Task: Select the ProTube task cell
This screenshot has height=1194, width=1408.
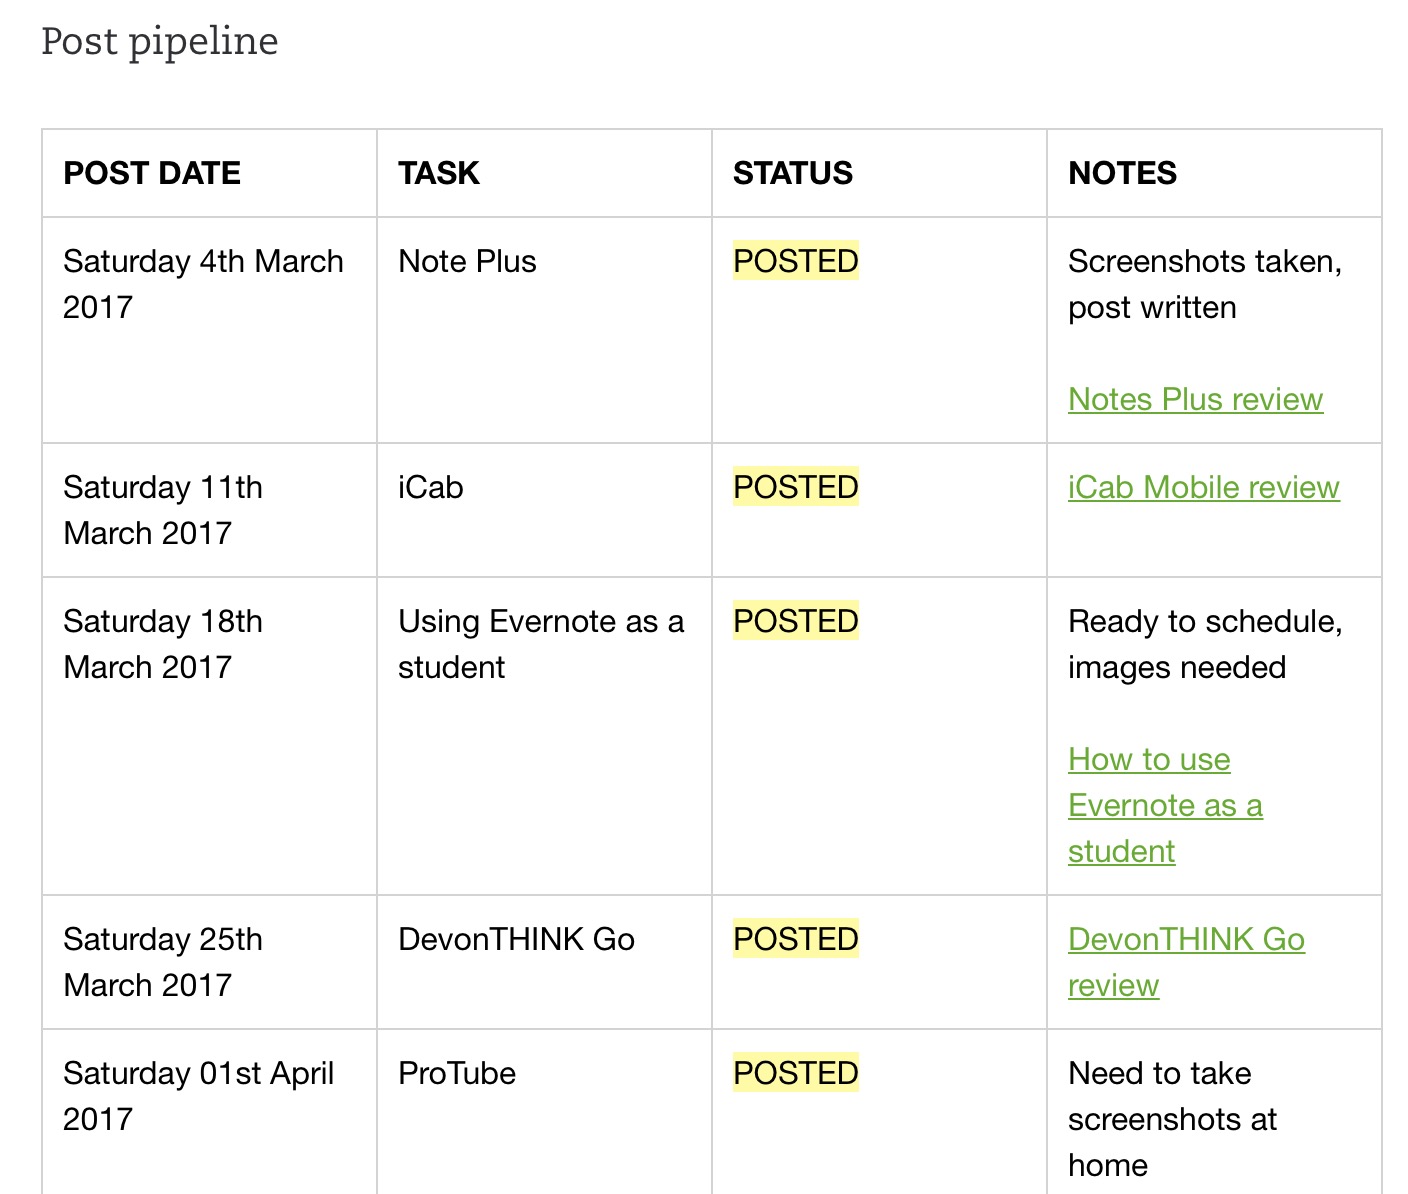Action: point(457,1073)
